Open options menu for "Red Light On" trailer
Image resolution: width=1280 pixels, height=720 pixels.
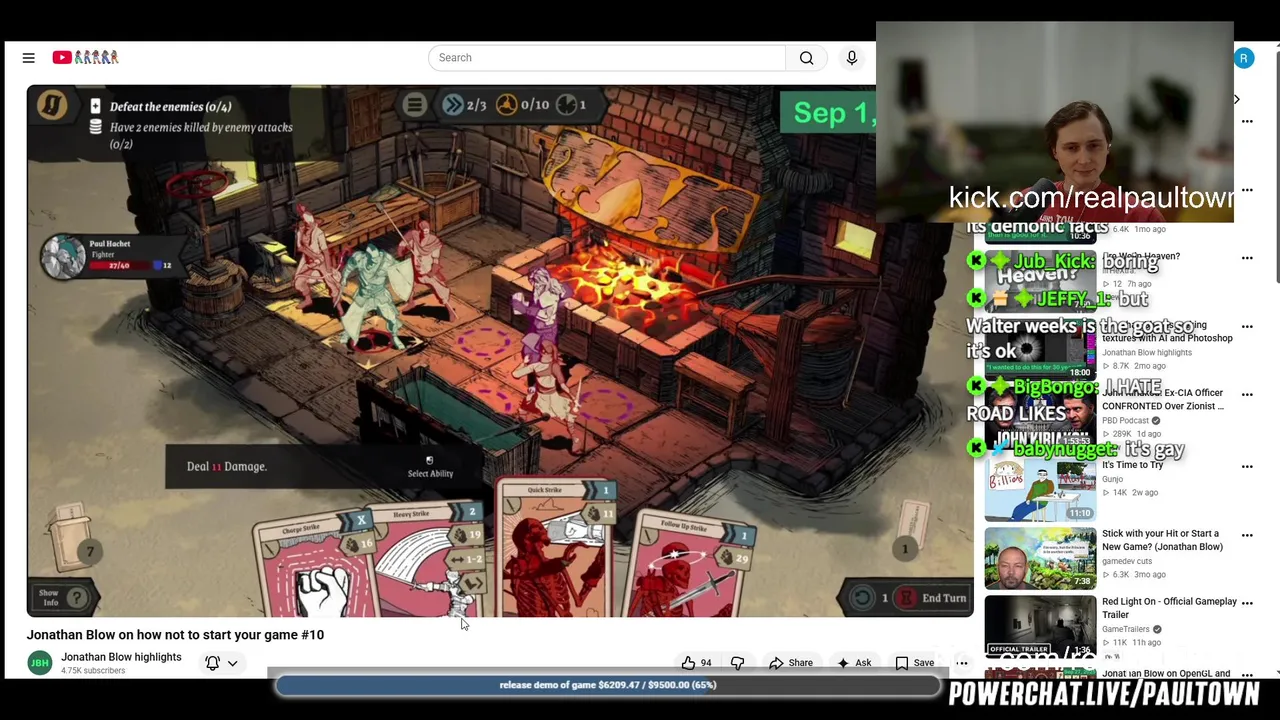pyautogui.click(x=1247, y=603)
